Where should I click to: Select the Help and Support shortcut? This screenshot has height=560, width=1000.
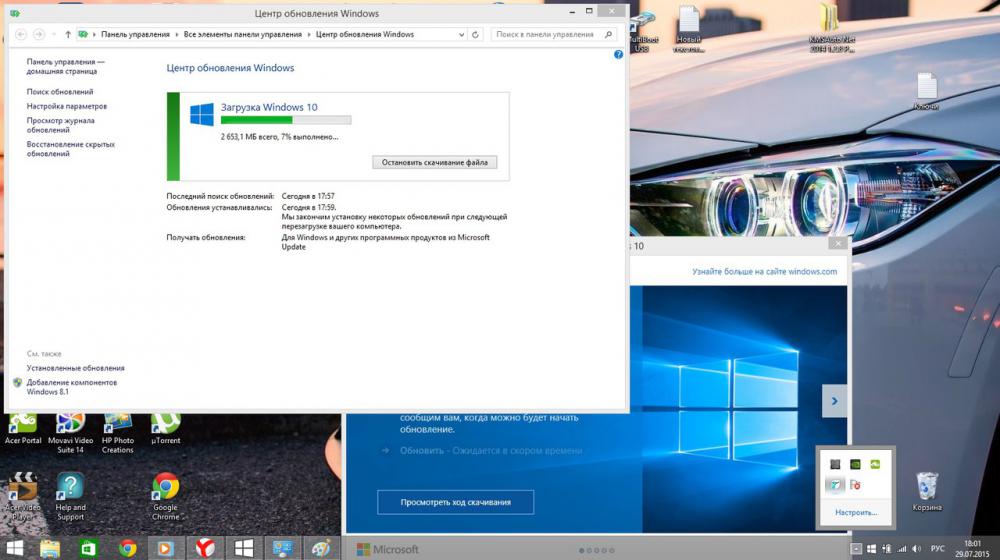pos(70,497)
